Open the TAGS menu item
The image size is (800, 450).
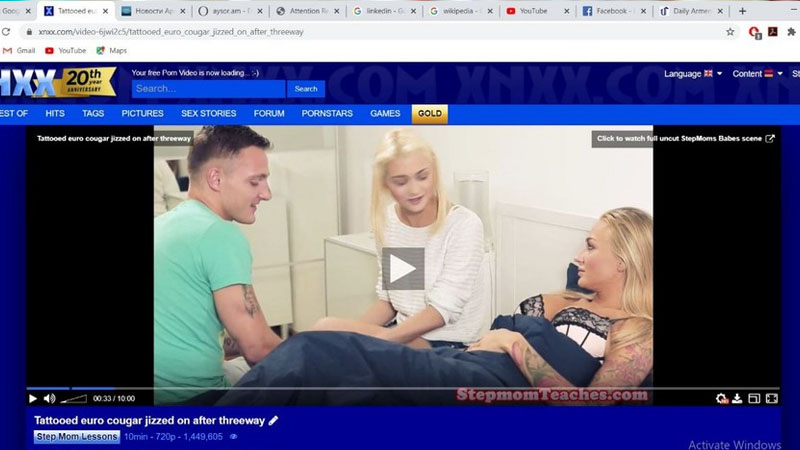(x=93, y=113)
